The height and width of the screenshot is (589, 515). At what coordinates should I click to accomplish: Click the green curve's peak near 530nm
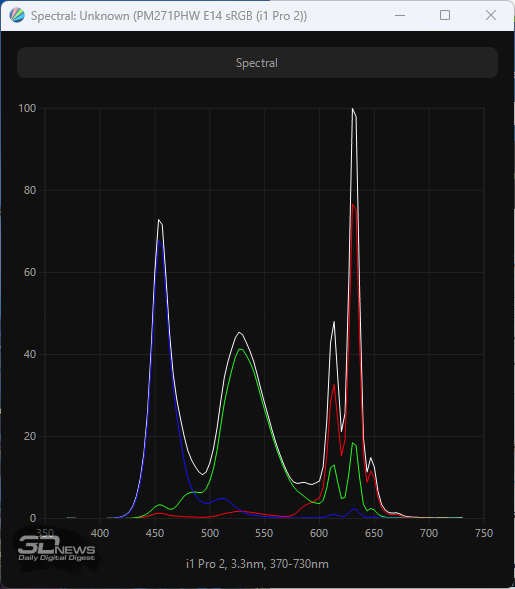click(240, 349)
